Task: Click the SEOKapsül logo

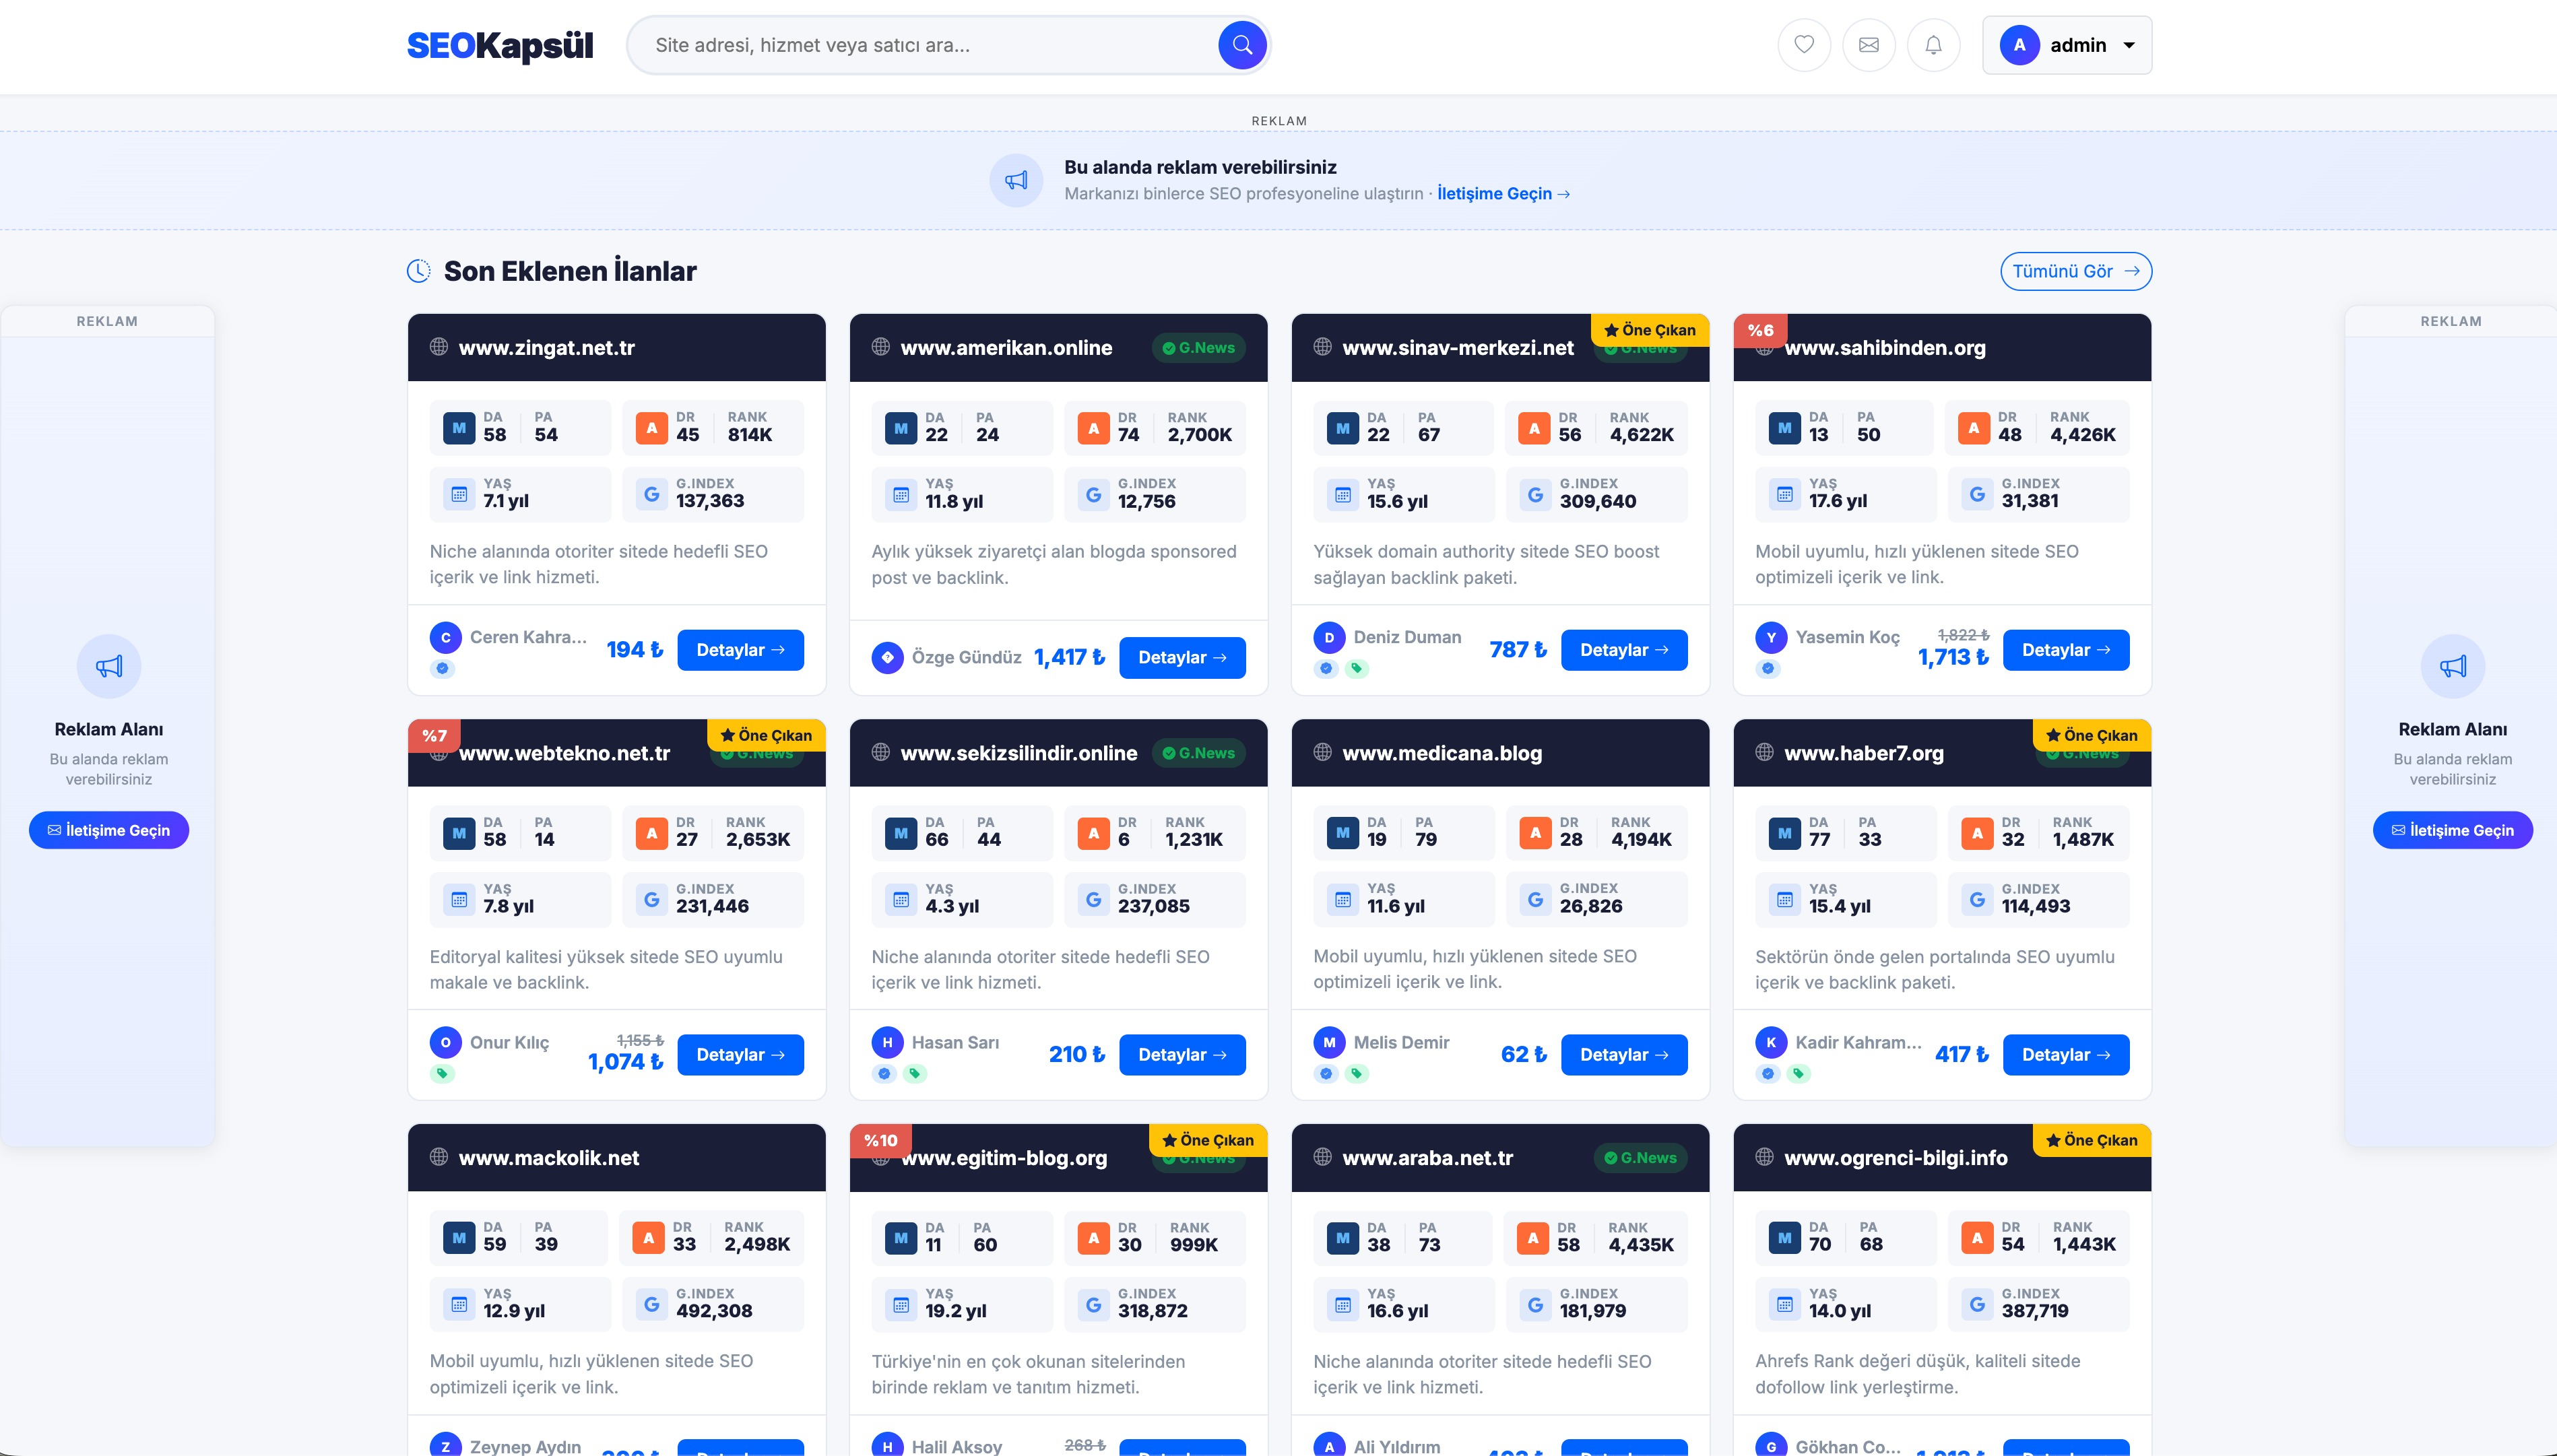Action: click(x=500, y=45)
